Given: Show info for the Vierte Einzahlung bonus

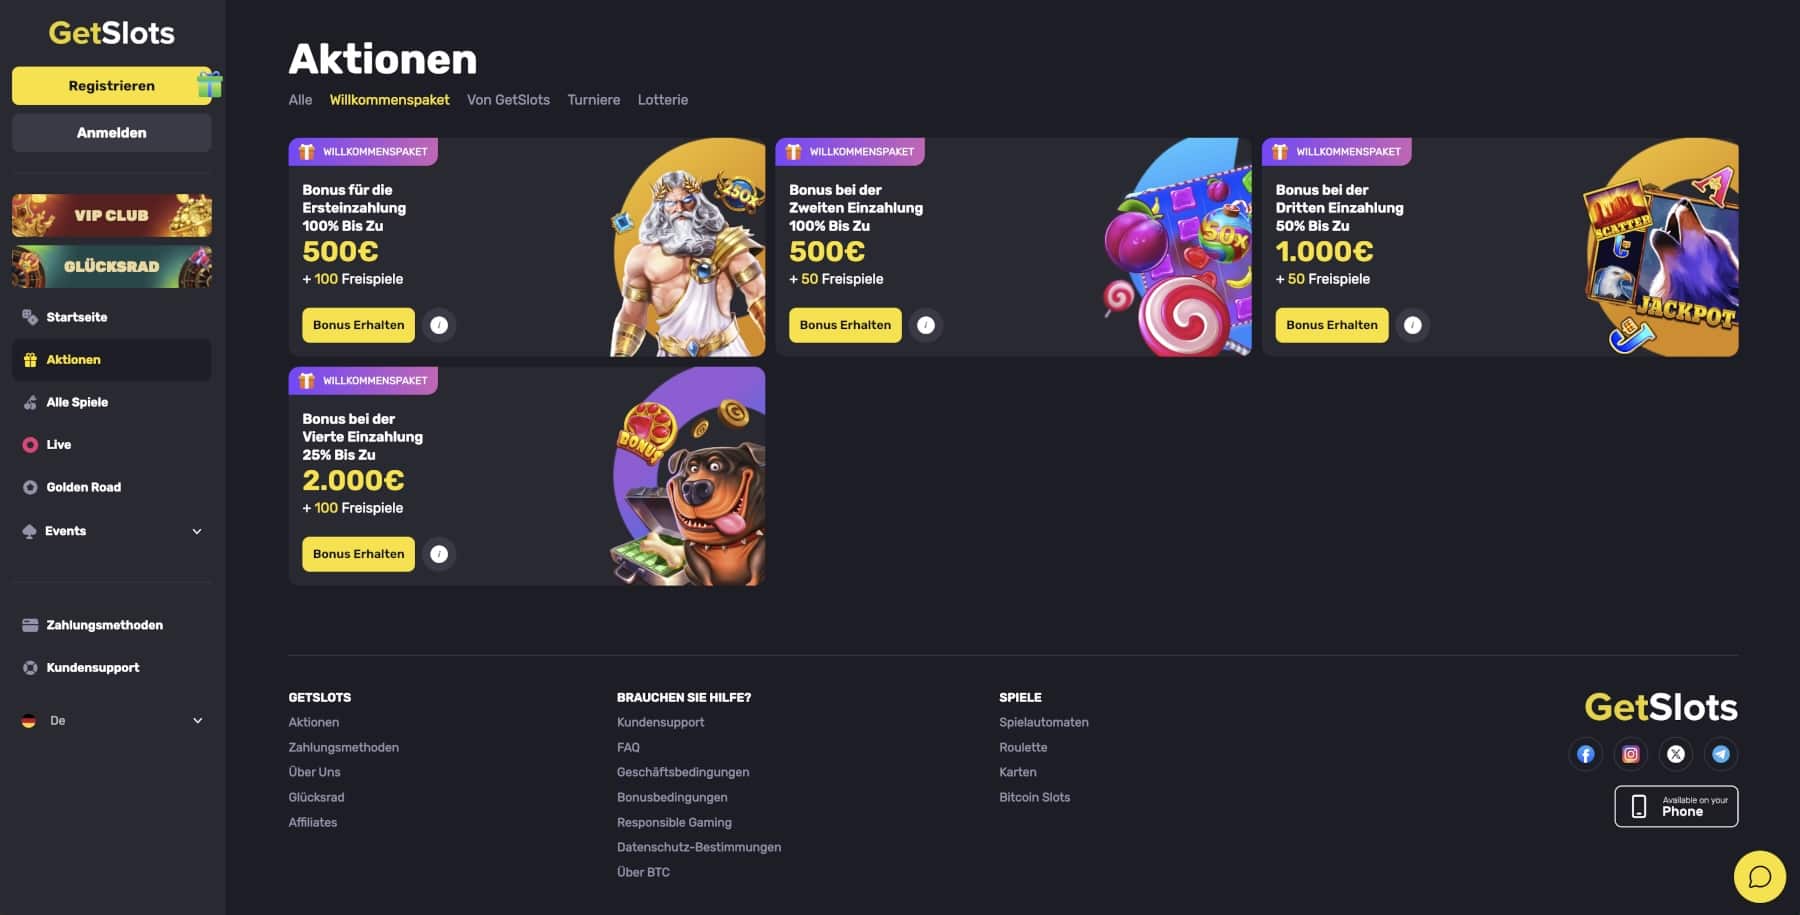Looking at the screenshot, I should (x=439, y=554).
